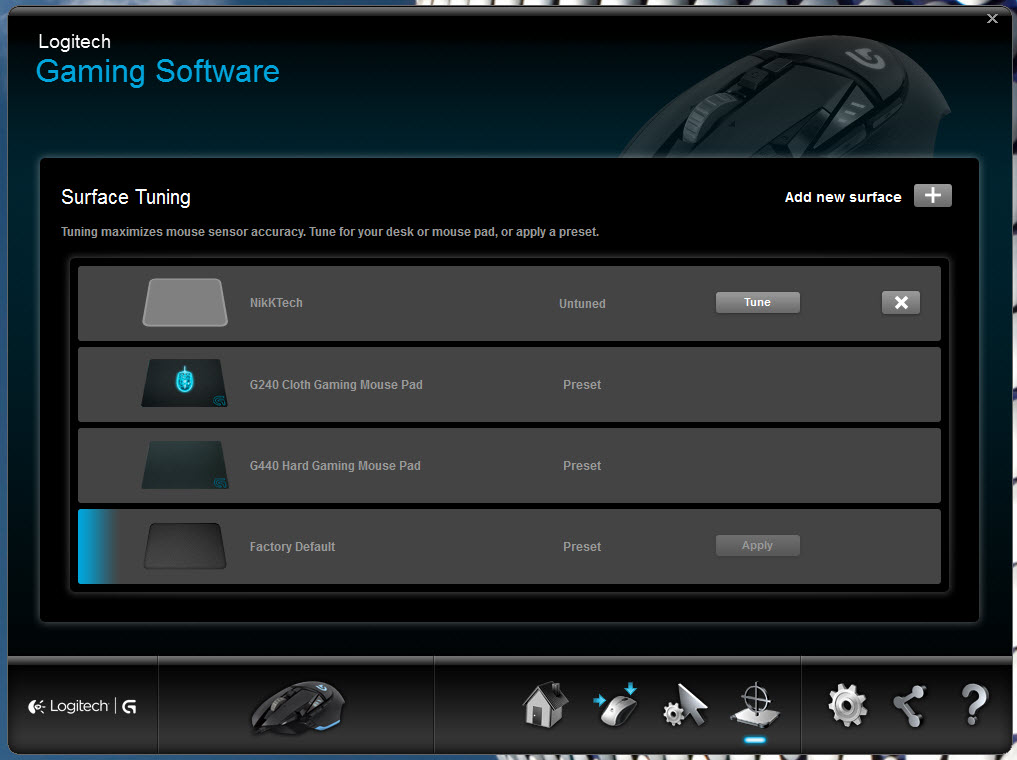Click the NikKTech surface name

pyautogui.click(x=276, y=303)
